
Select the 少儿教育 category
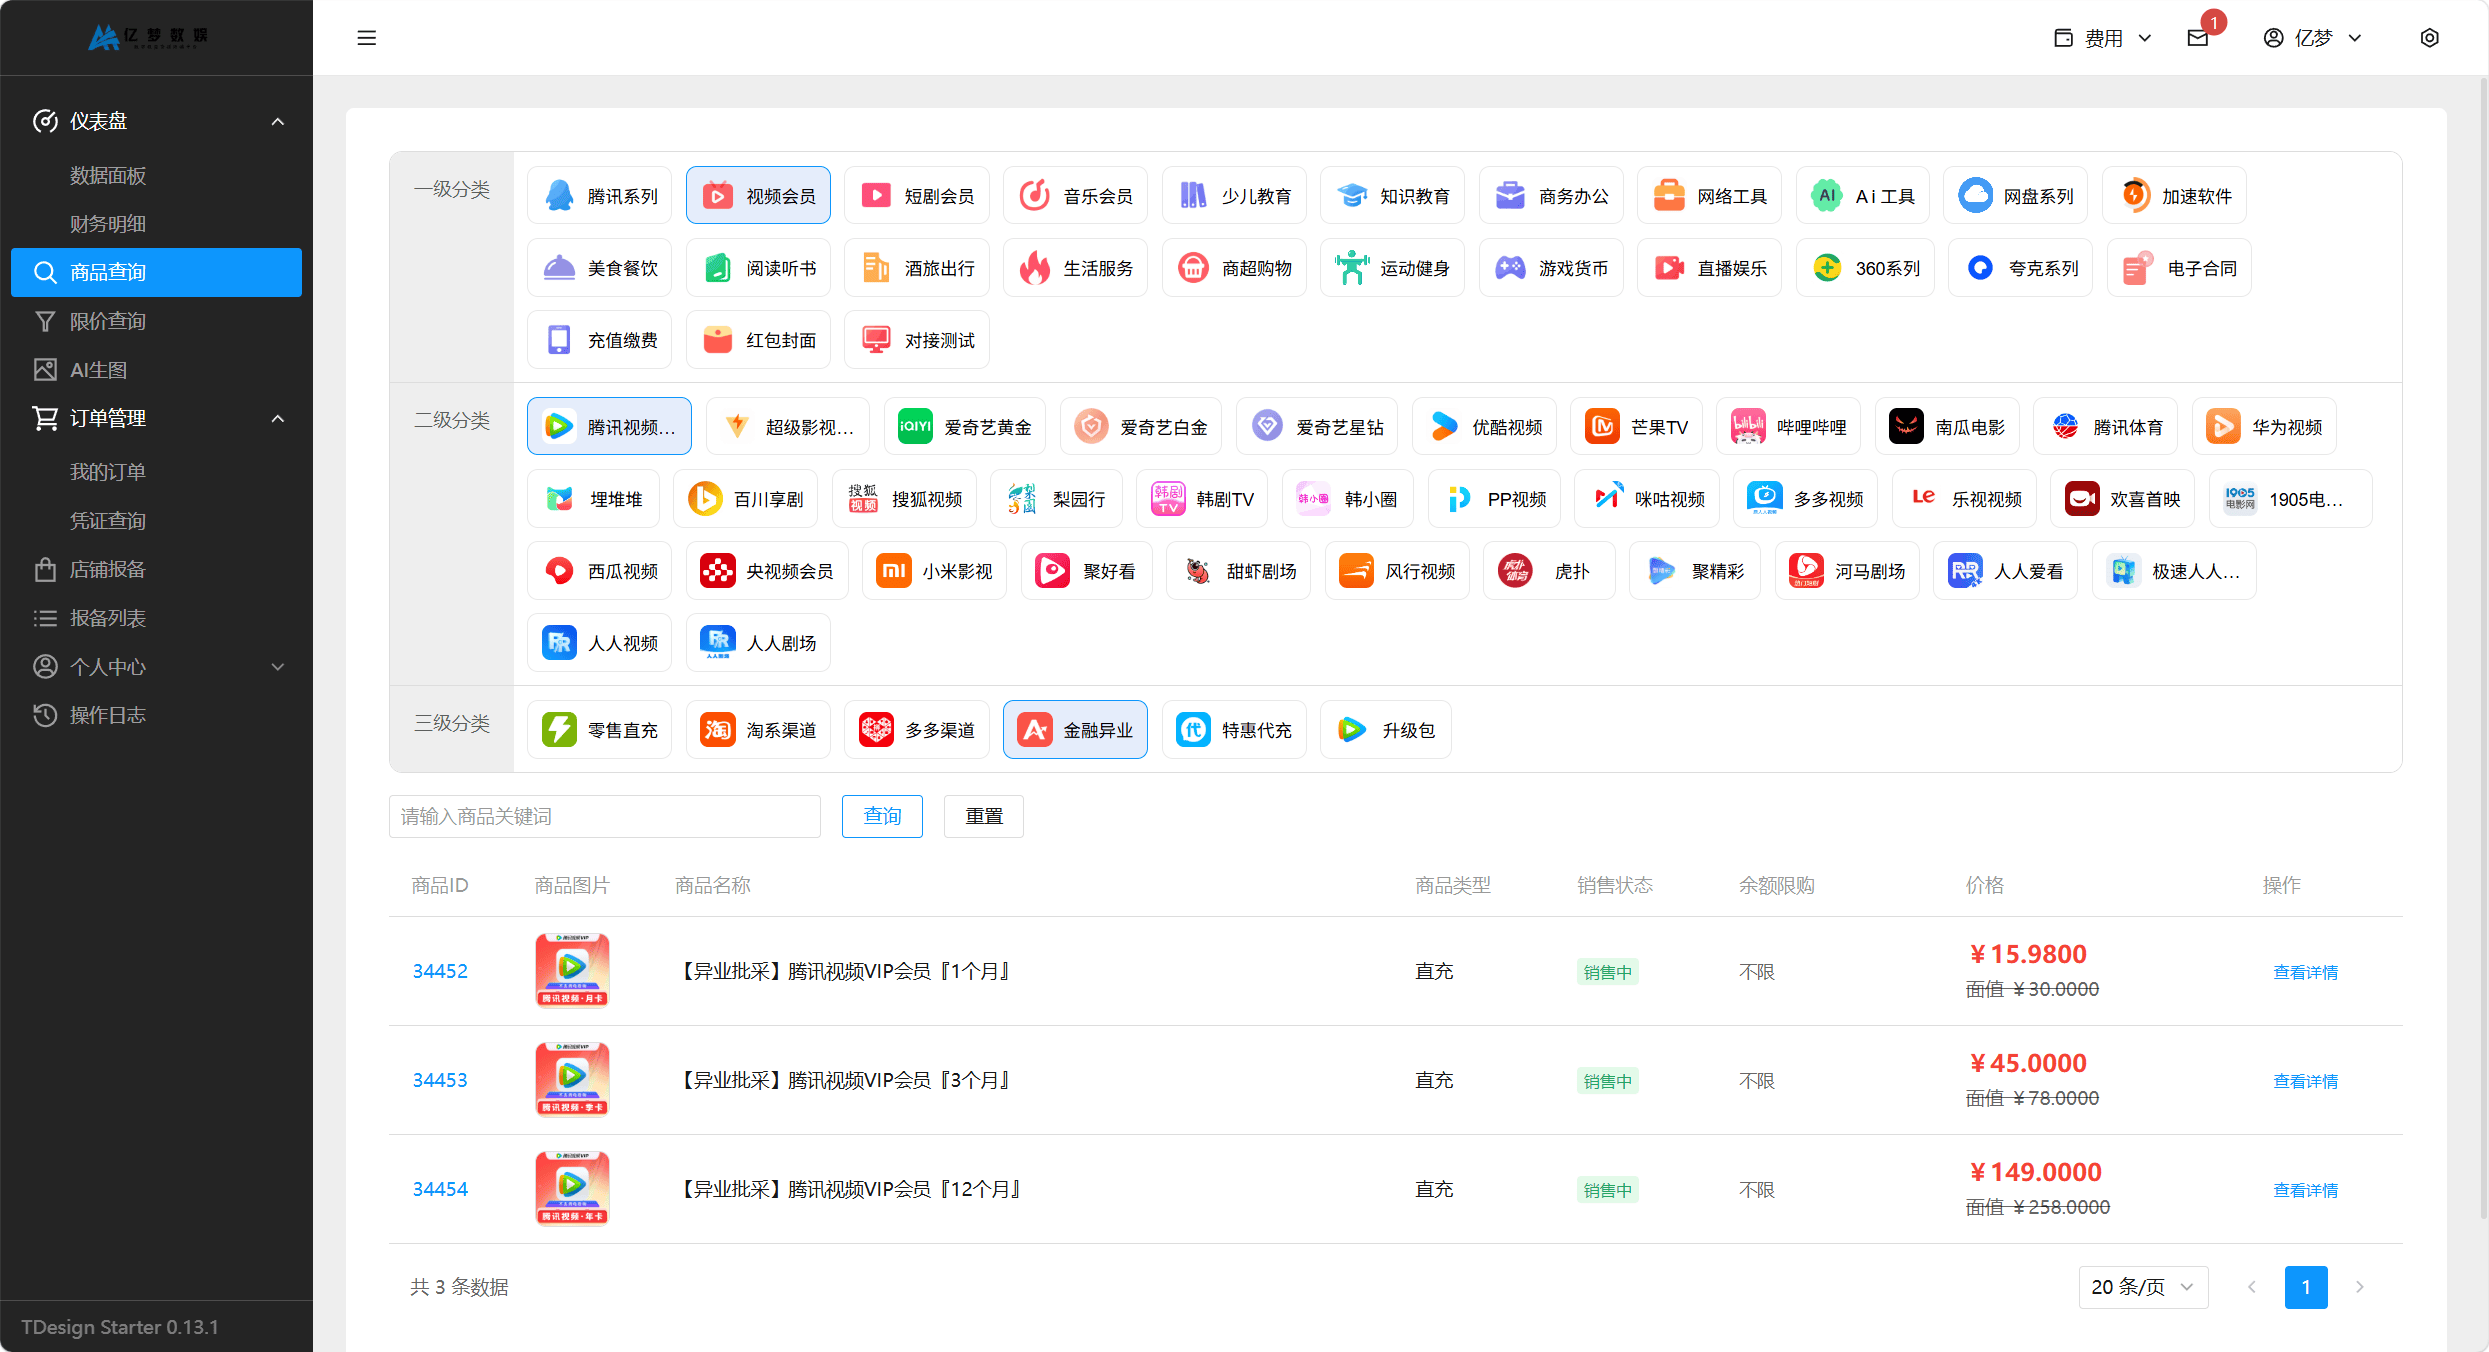tap(1234, 196)
